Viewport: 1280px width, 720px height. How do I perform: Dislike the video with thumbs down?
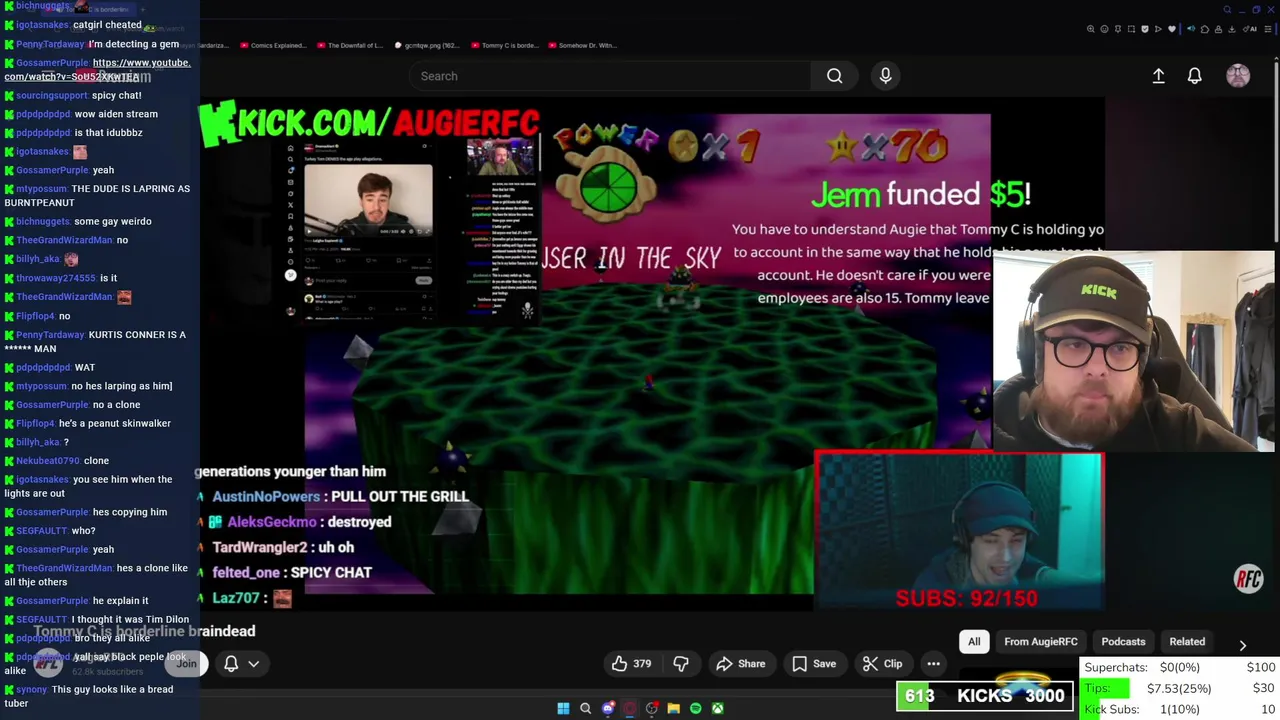pos(681,664)
